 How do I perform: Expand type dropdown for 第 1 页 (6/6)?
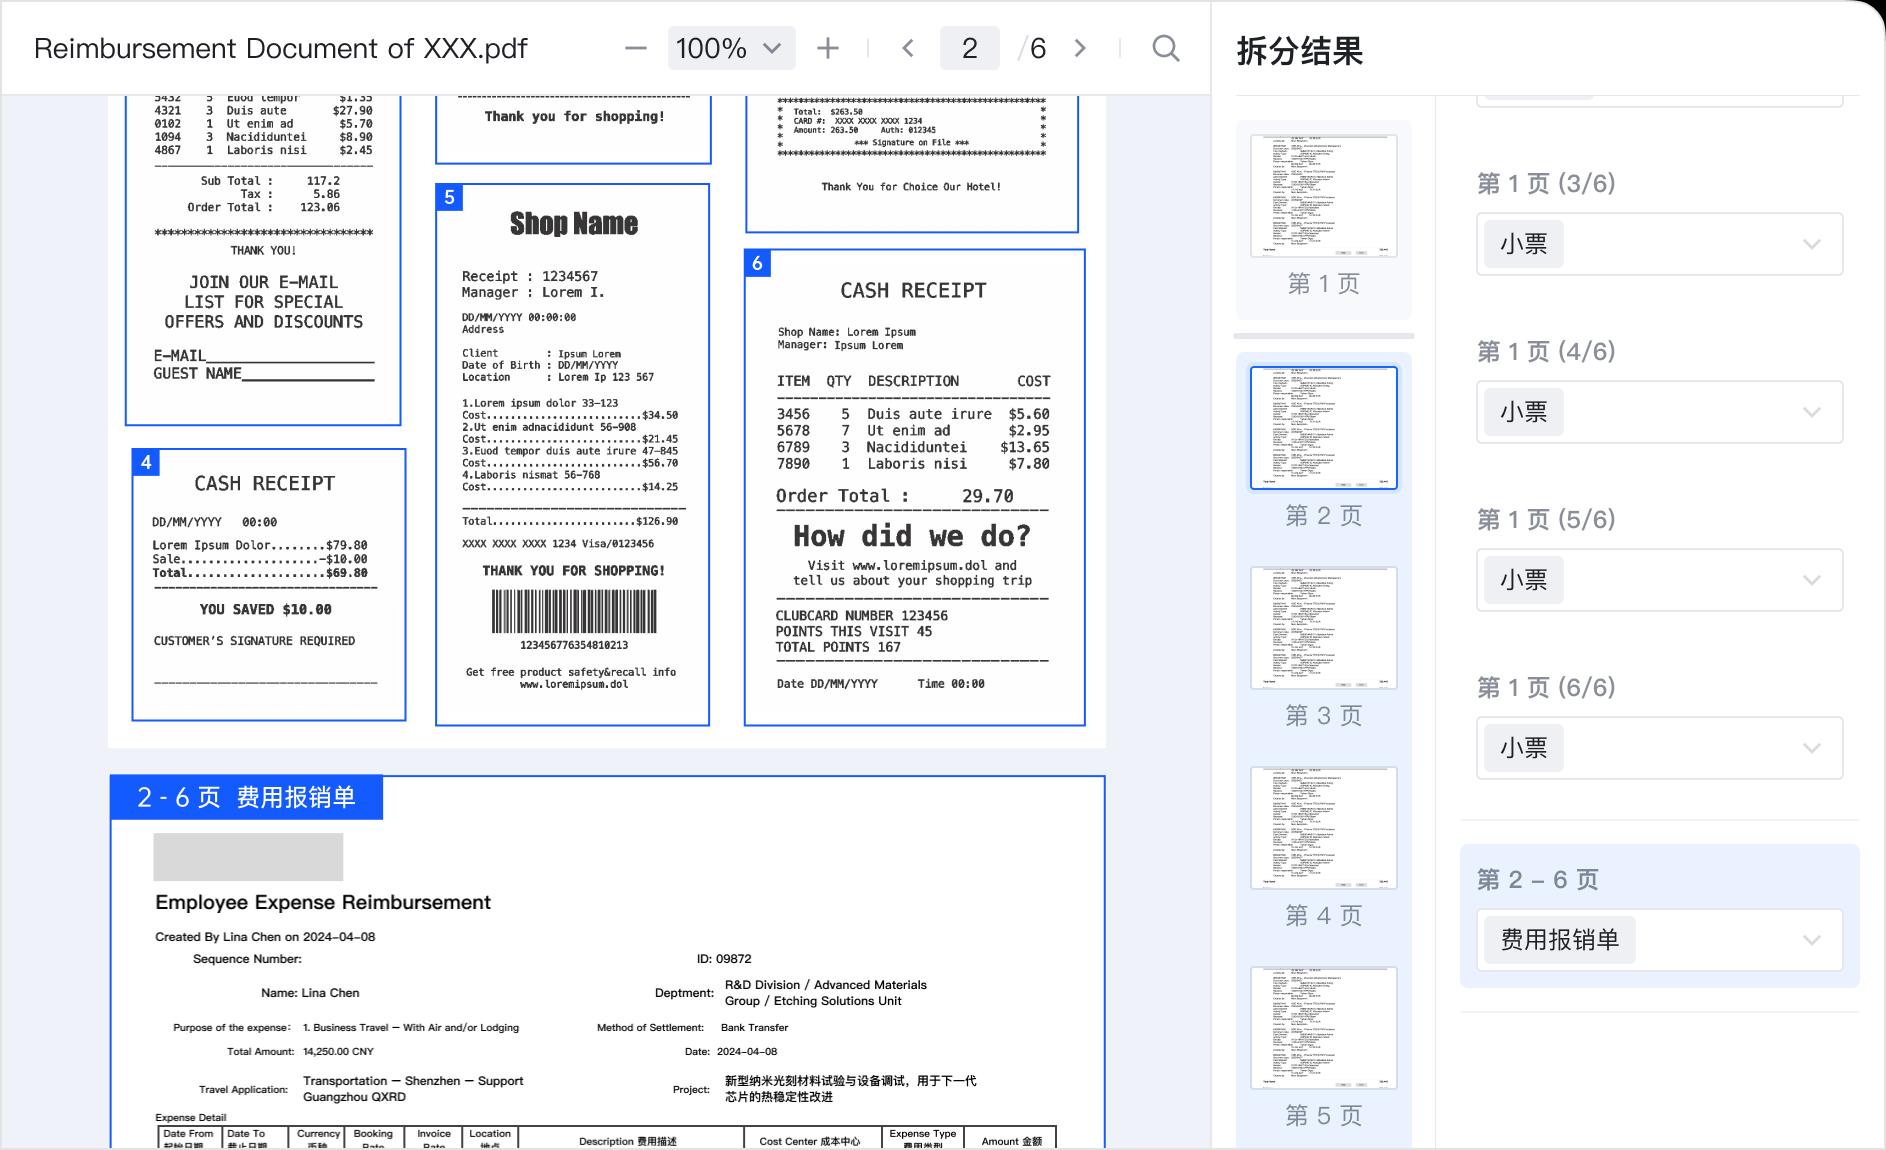(1811, 748)
